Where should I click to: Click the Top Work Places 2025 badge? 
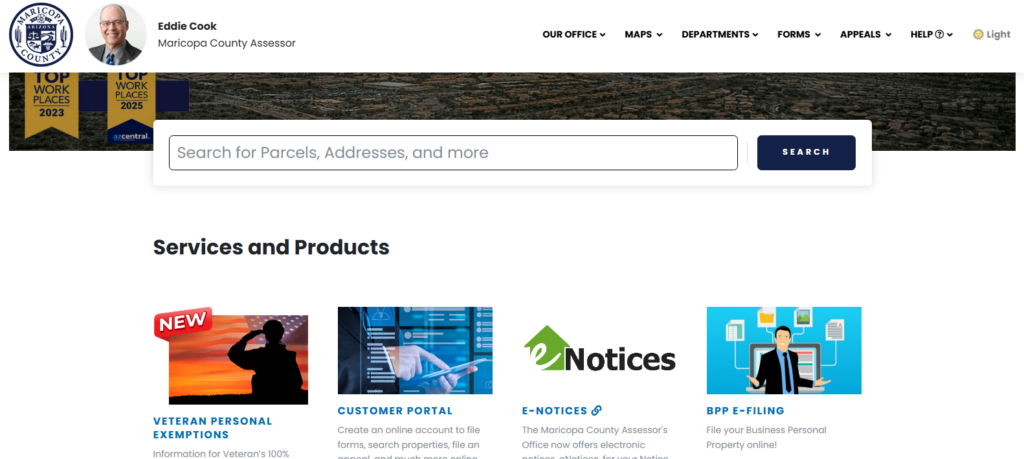(x=131, y=108)
